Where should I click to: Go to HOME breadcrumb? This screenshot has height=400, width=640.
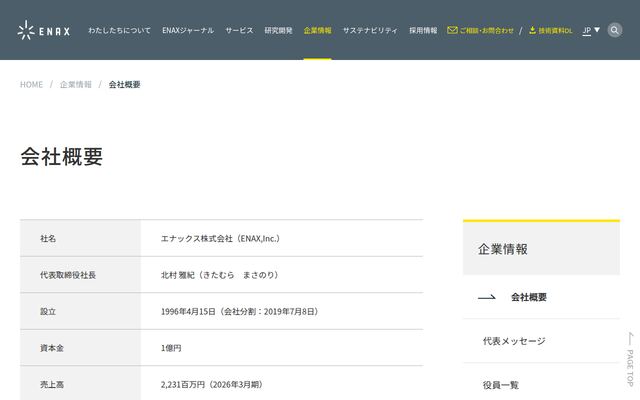[31, 84]
